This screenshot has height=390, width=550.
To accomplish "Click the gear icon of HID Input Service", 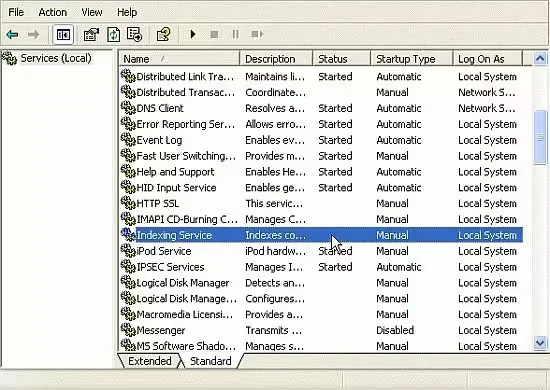I will click(128, 187).
